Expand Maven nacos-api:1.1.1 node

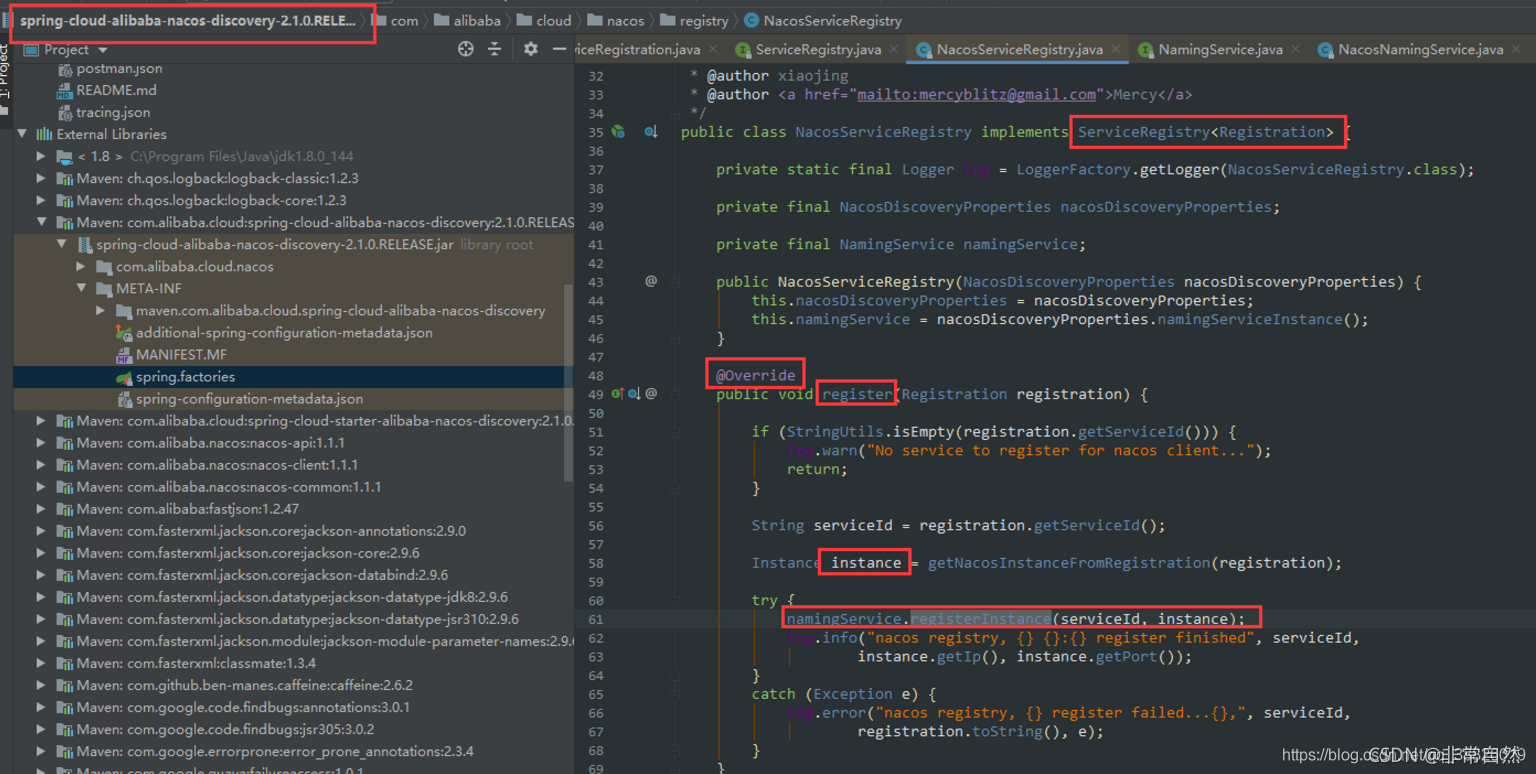coord(41,442)
